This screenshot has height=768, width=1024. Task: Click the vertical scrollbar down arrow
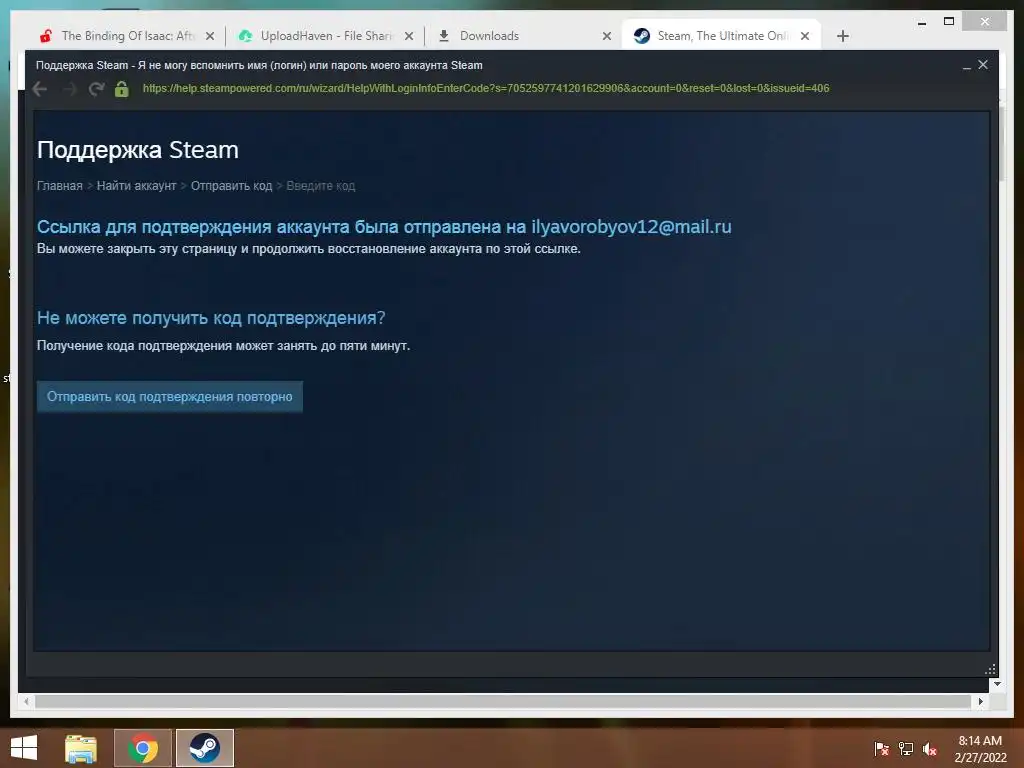point(997,684)
